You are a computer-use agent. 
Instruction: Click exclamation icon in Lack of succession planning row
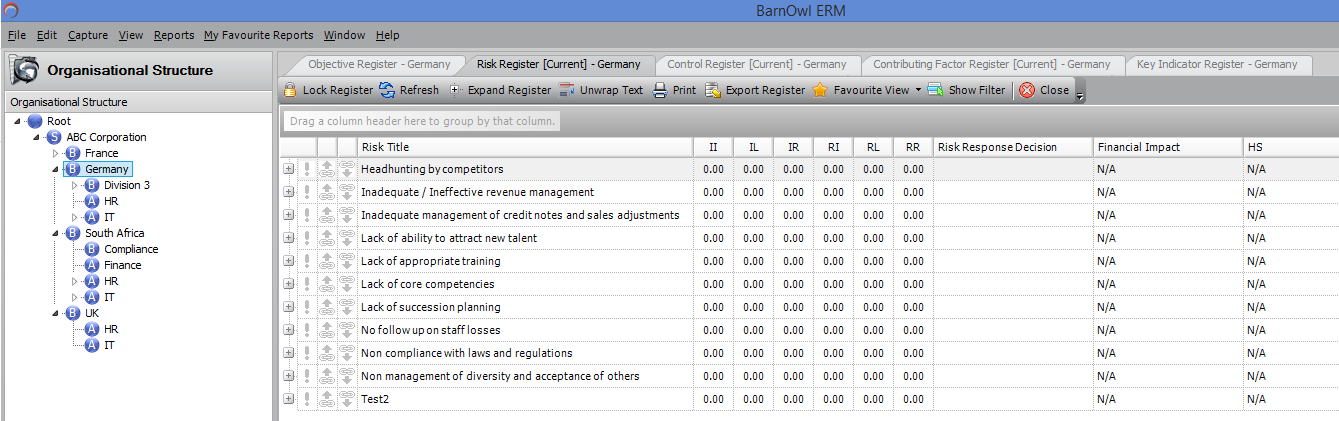coord(308,307)
